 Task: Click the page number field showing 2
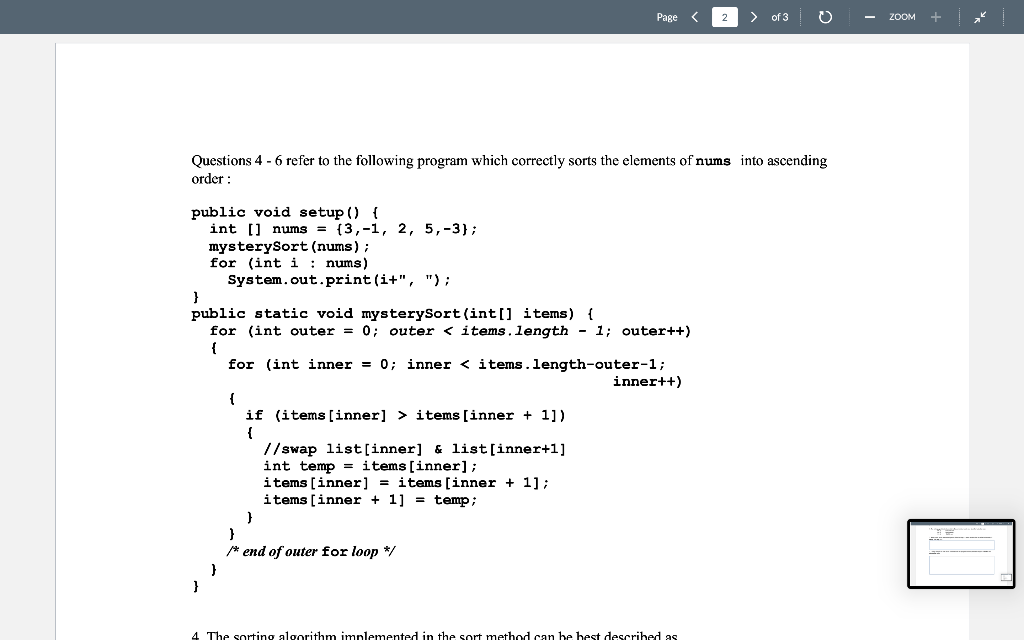coord(724,17)
